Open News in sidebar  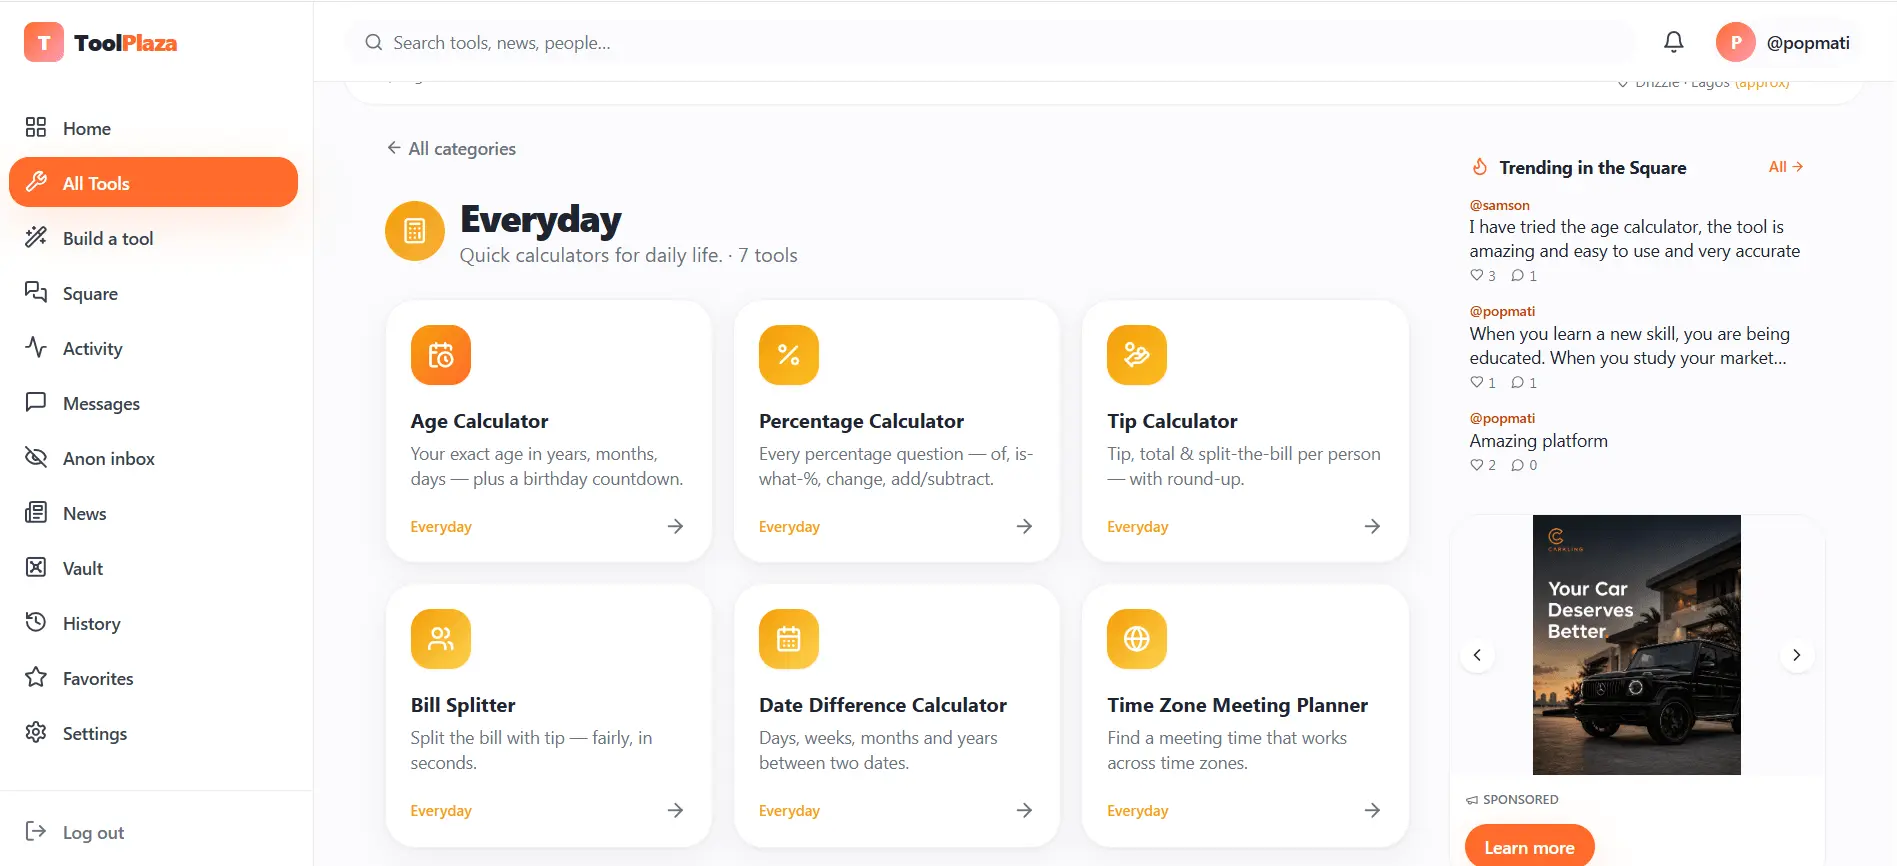[153, 513]
